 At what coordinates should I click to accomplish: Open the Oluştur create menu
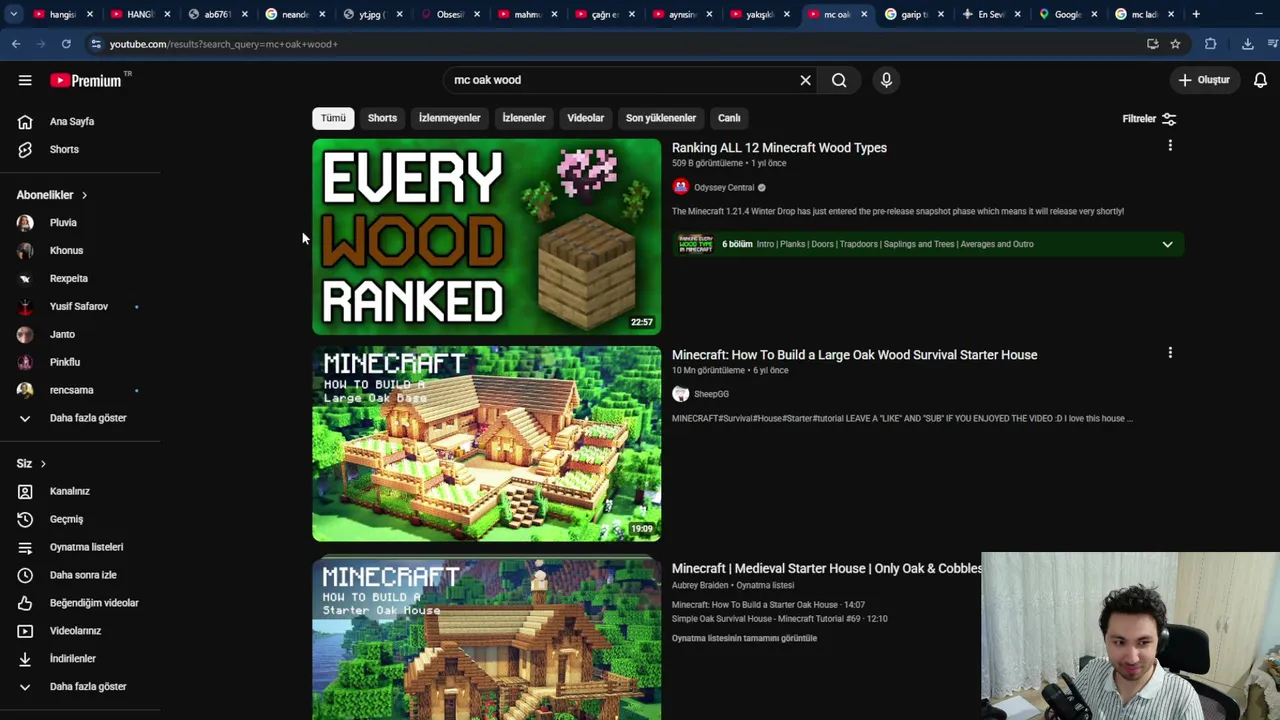click(1203, 80)
